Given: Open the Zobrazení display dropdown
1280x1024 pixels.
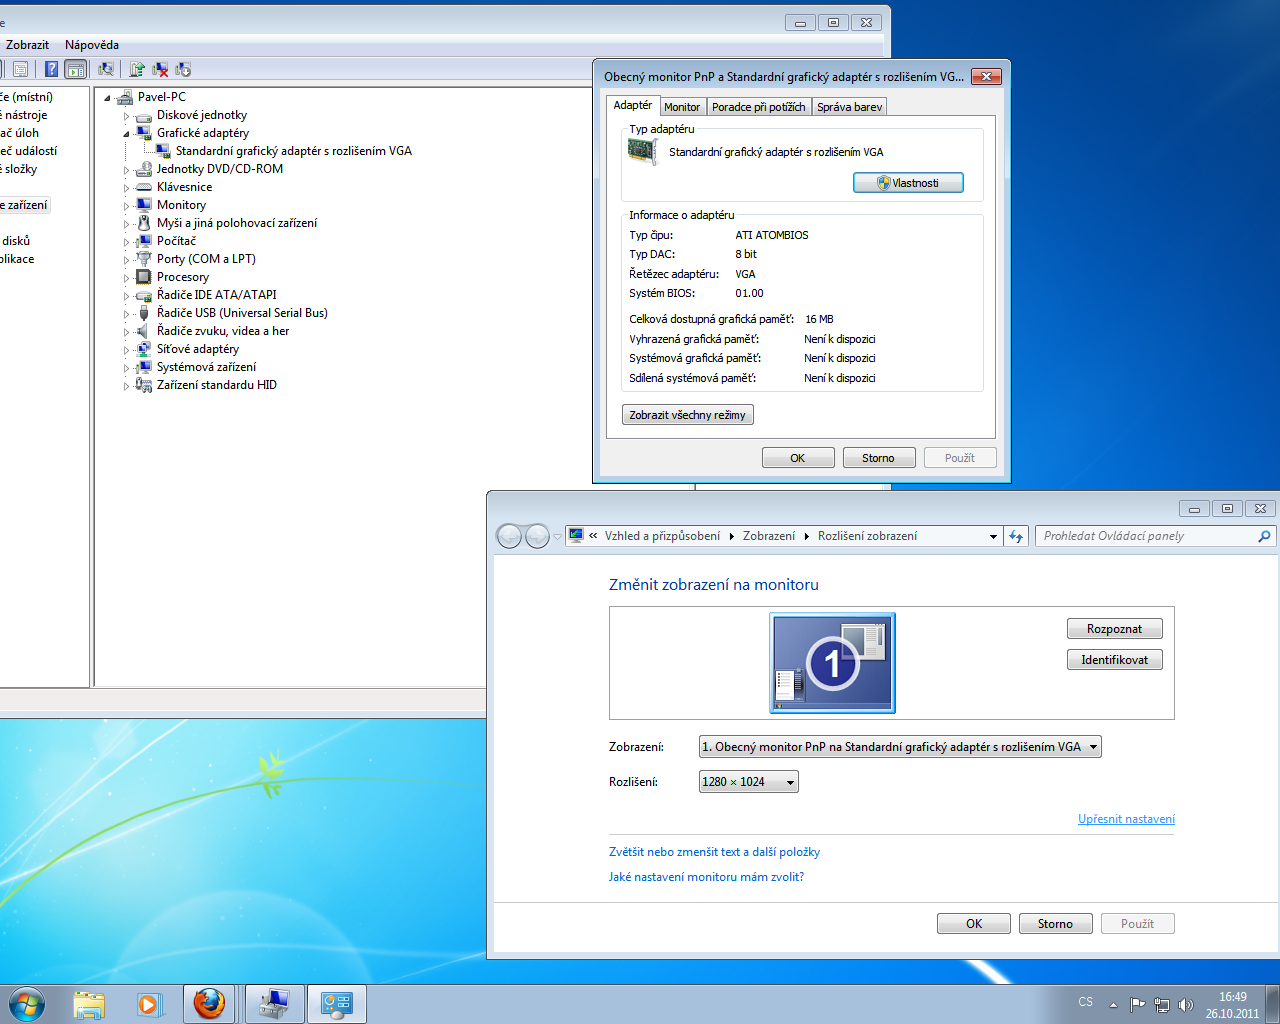Looking at the screenshot, I should pos(900,747).
